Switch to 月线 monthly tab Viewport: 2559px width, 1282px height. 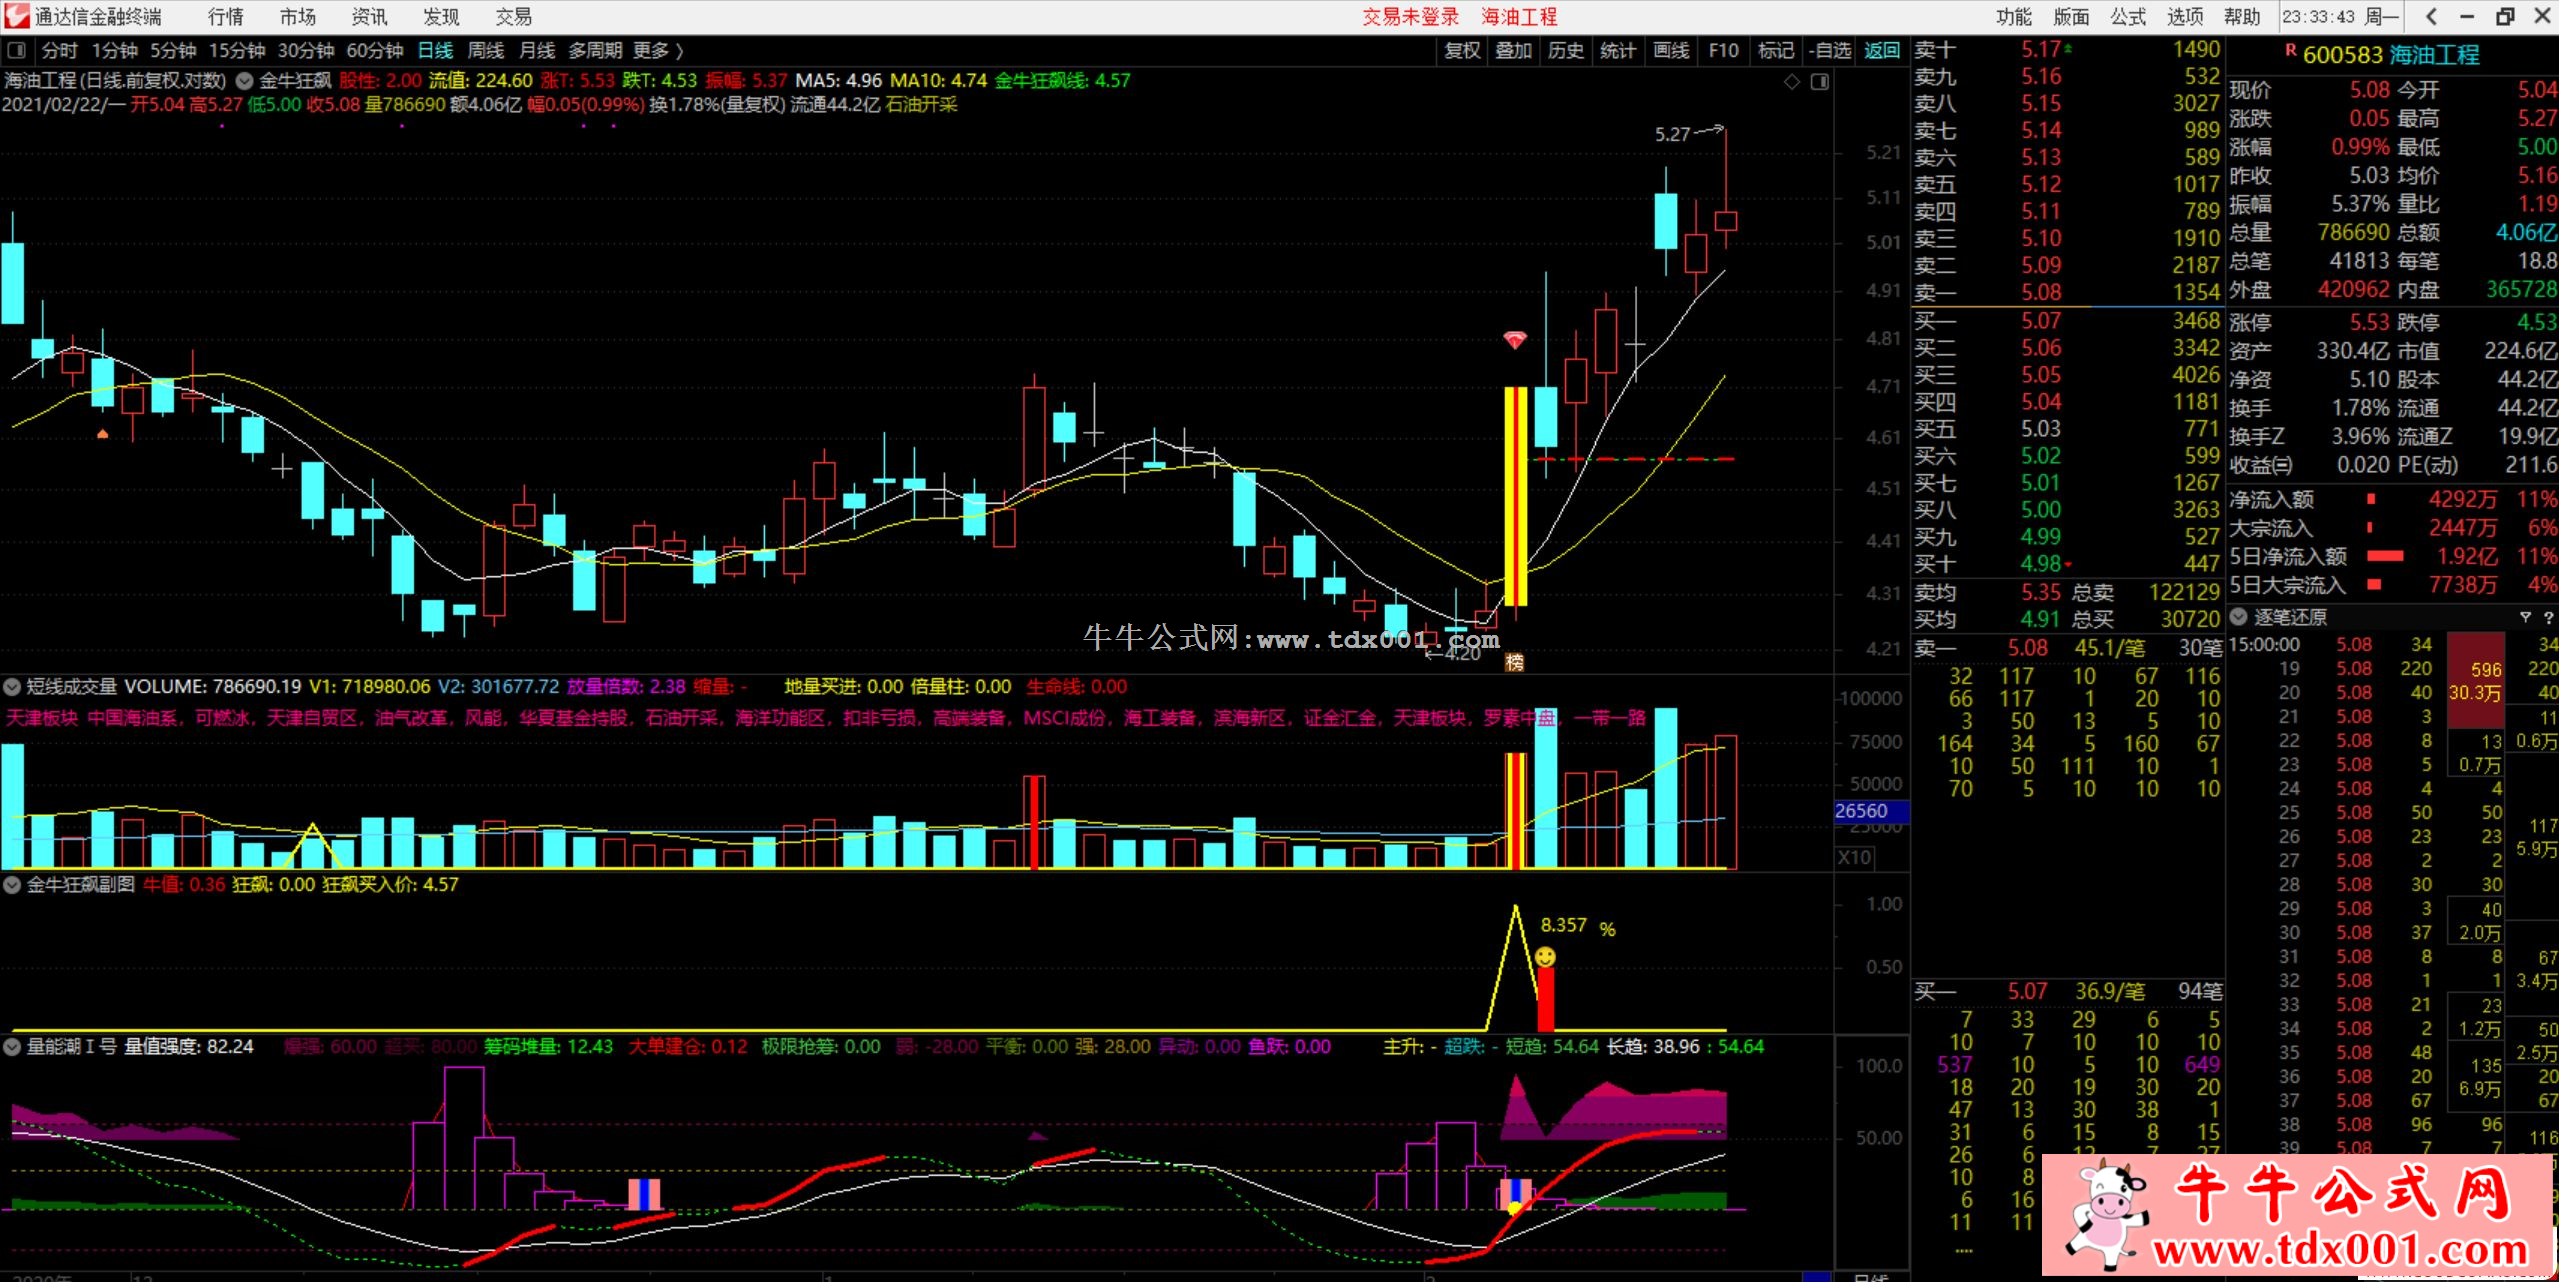click(537, 51)
